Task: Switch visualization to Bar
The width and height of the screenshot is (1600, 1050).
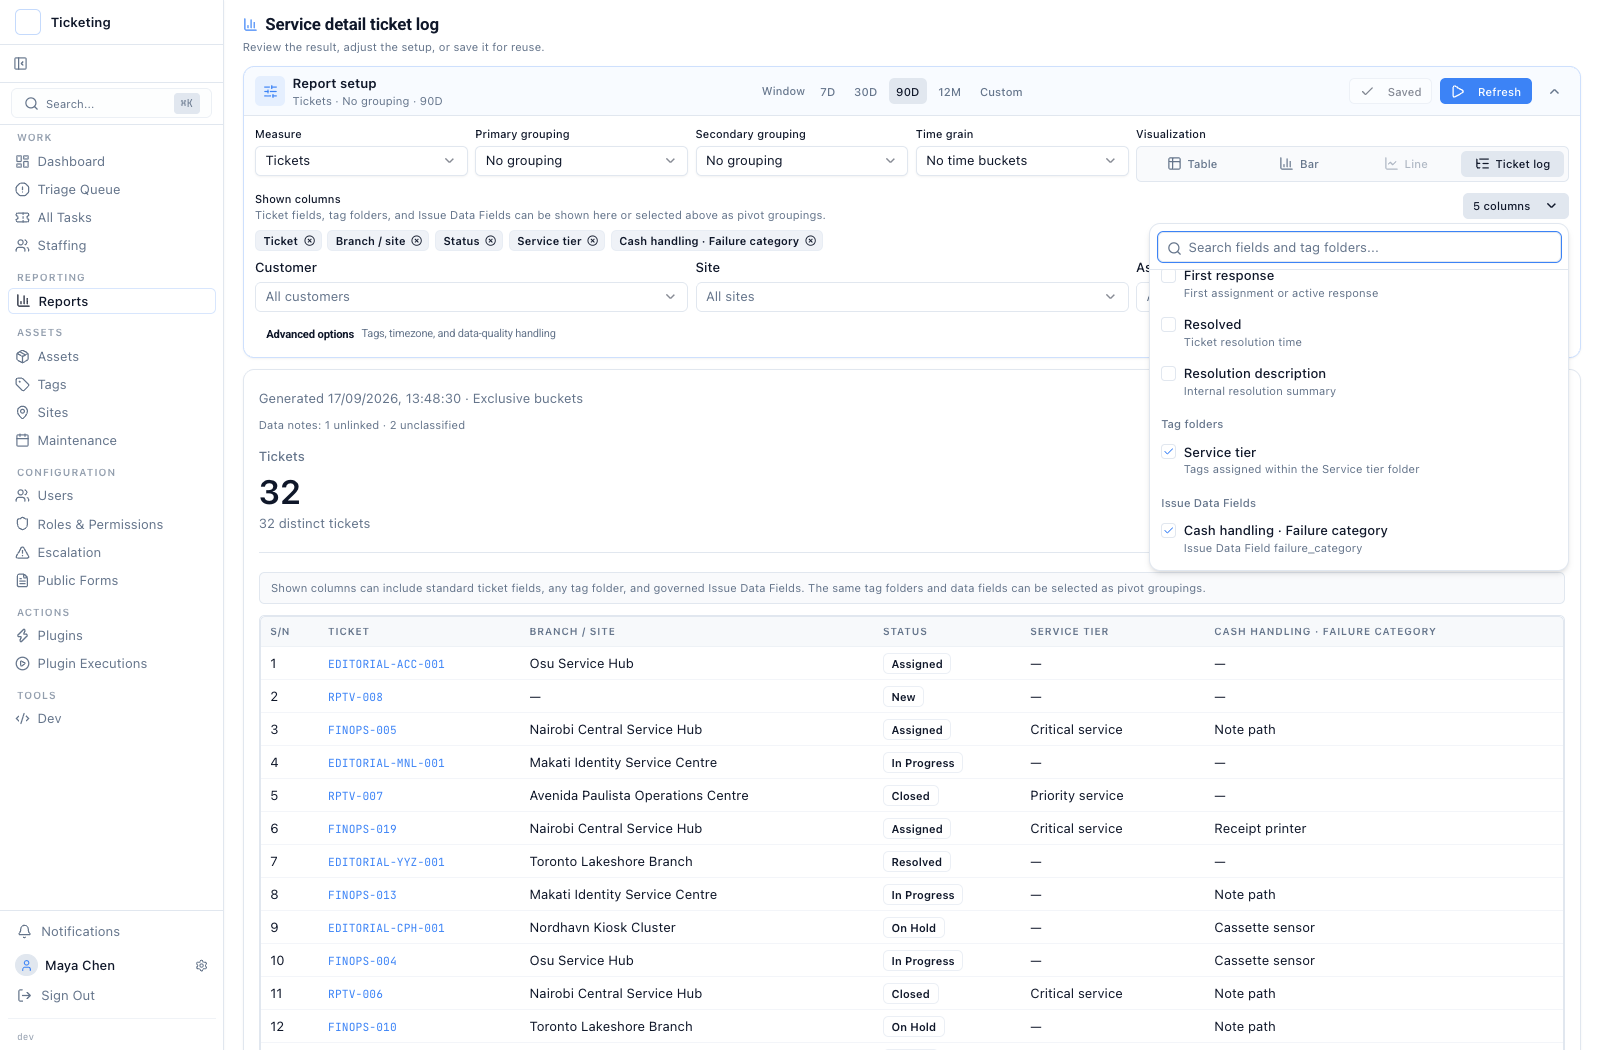Action: click(x=1299, y=164)
